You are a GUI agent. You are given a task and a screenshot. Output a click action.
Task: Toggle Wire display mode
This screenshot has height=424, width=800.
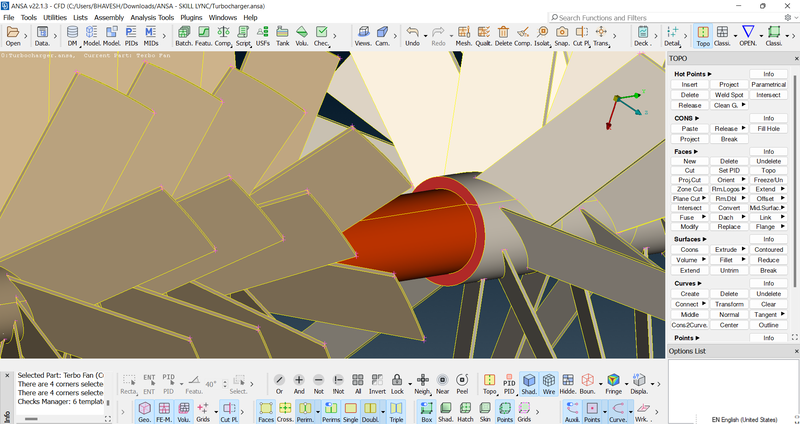pyautogui.click(x=548, y=384)
